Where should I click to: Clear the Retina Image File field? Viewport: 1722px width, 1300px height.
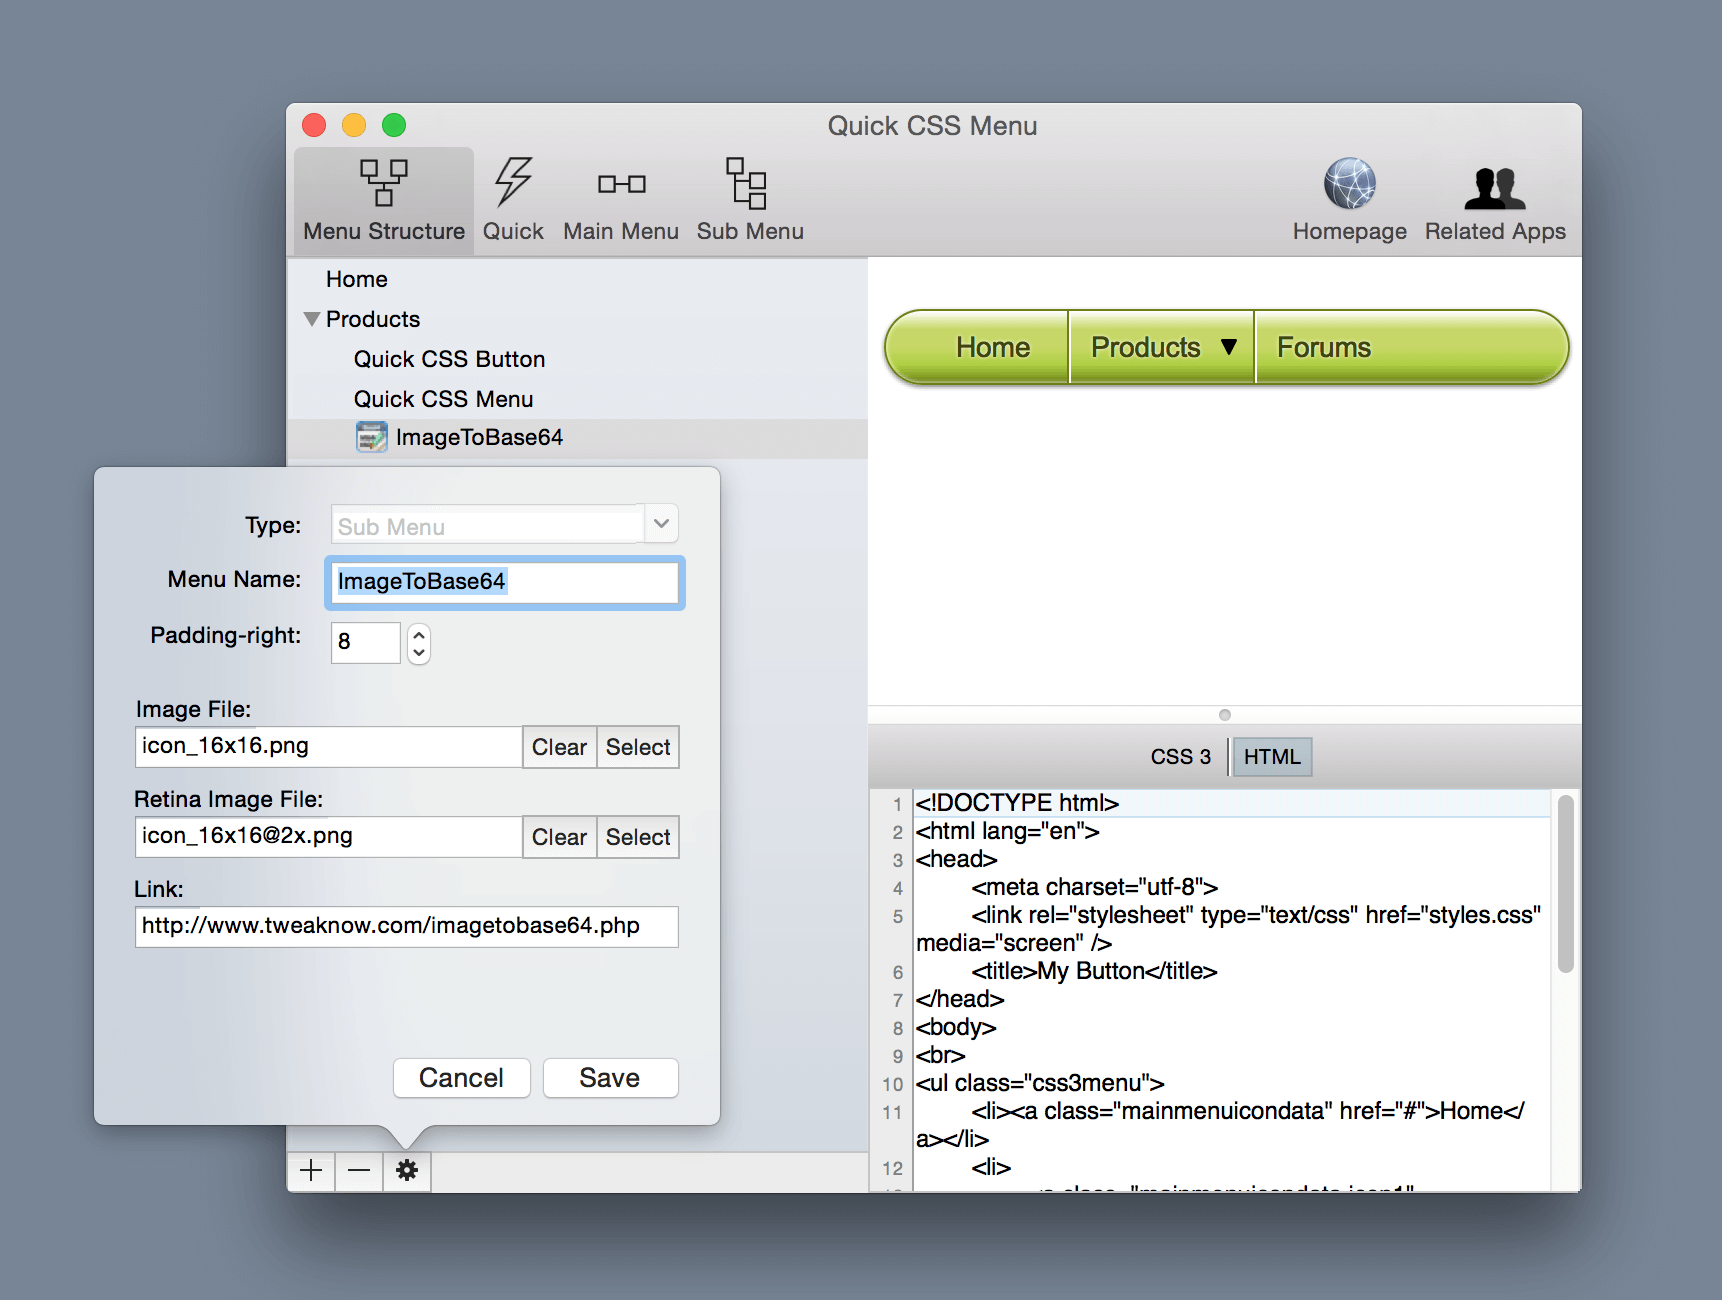pyautogui.click(x=559, y=837)
